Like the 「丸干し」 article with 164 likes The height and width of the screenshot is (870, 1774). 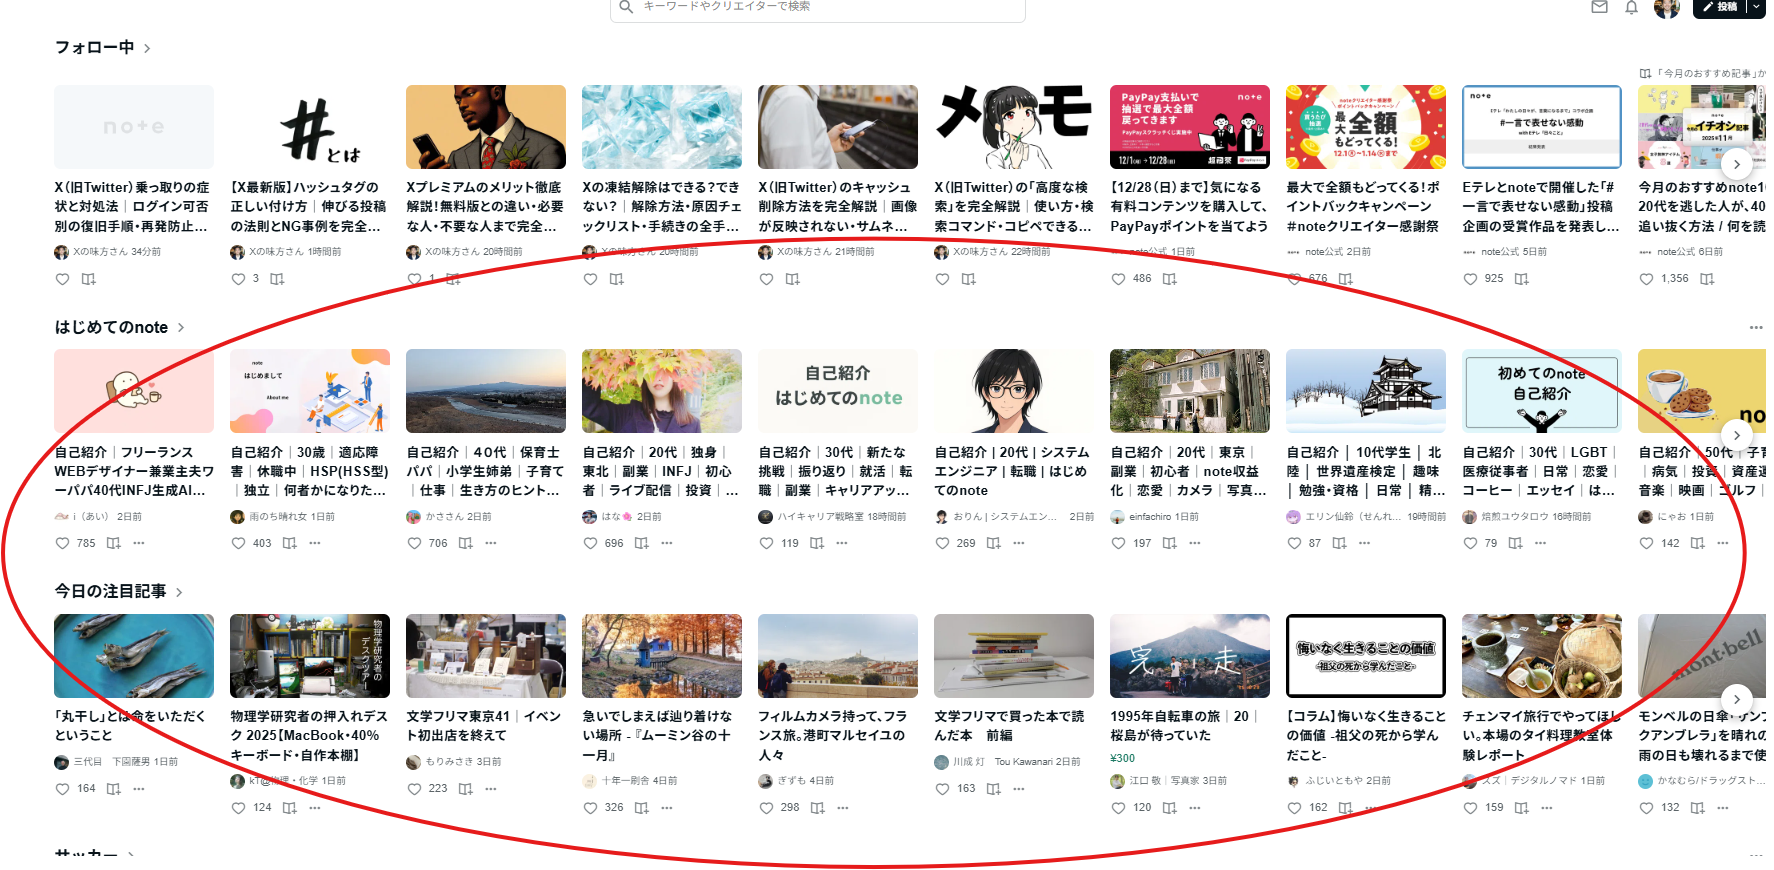tap(63, 789)
